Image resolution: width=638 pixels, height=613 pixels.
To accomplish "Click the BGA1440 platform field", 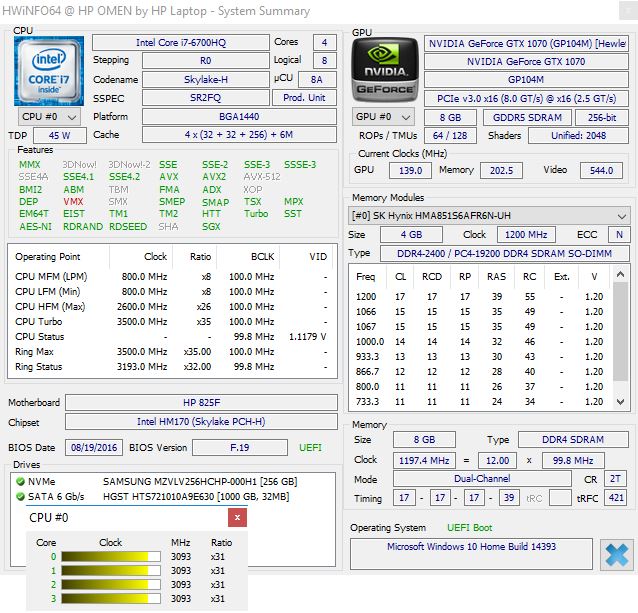I will (239, 117).
